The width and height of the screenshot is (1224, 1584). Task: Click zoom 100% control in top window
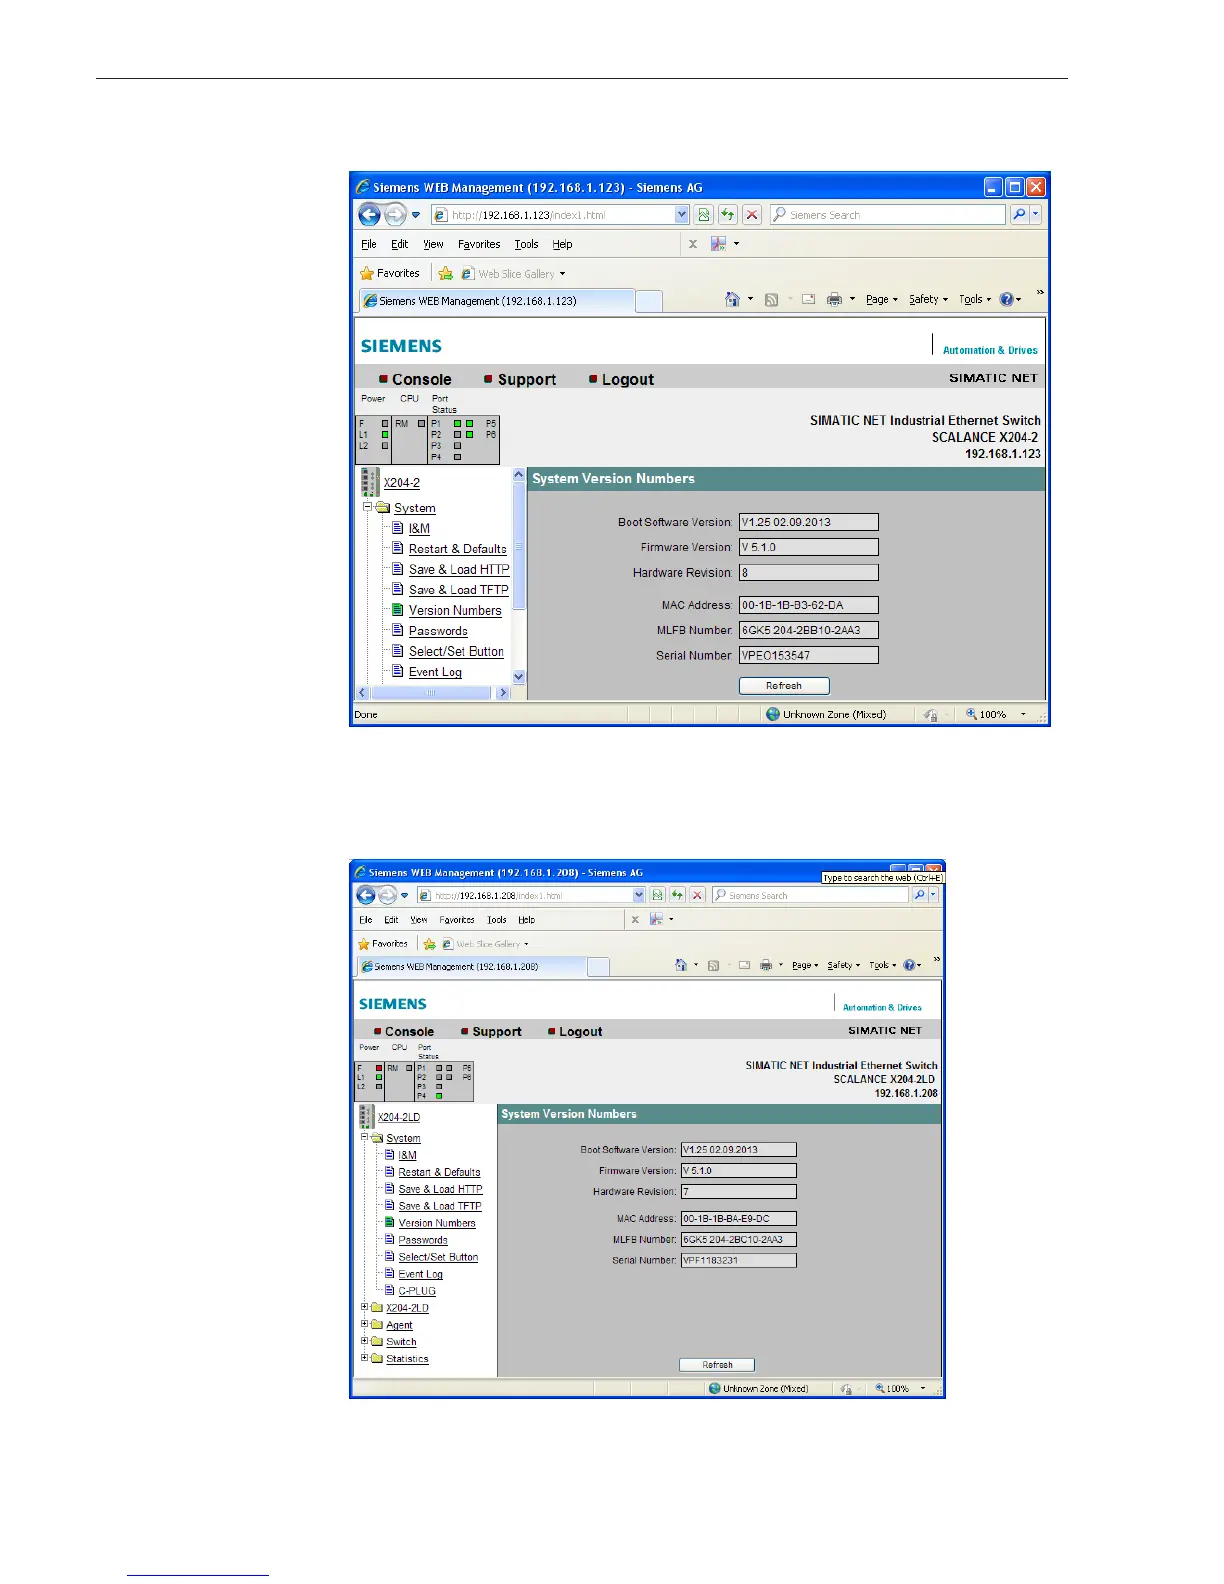coord(995,714)
